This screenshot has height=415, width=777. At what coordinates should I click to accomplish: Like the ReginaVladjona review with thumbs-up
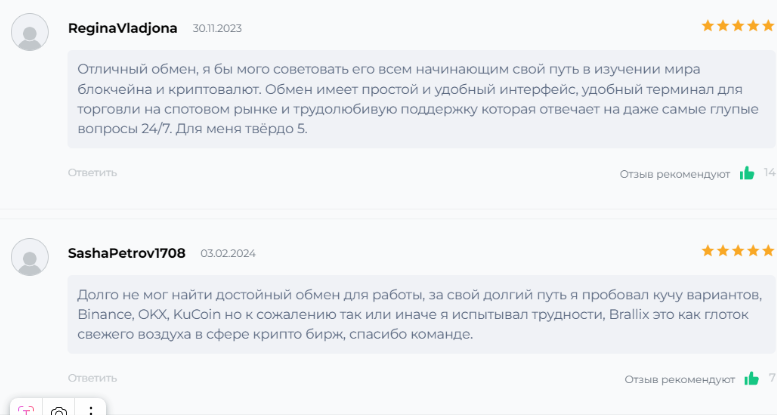click(747, 173)
